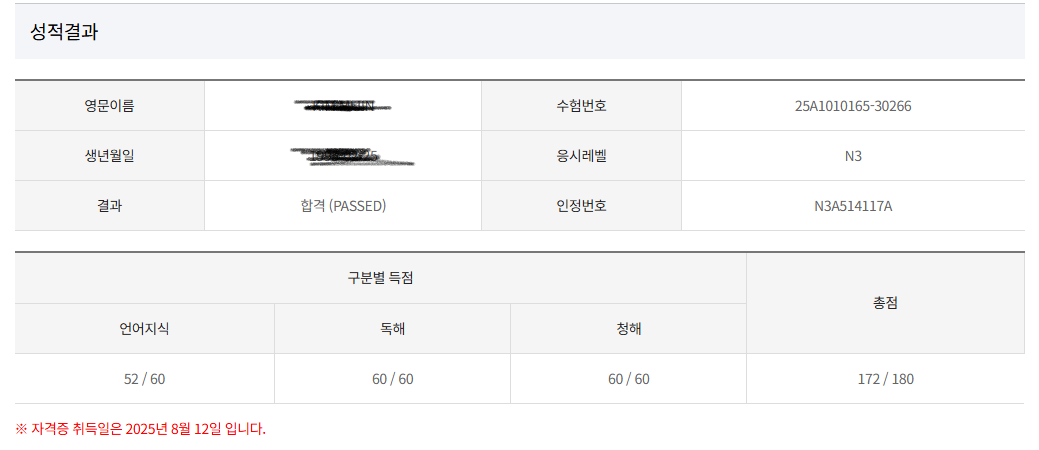Select the 영문이름 label cell
Screen dimensions: 1039x450
[x=109, y=106]
